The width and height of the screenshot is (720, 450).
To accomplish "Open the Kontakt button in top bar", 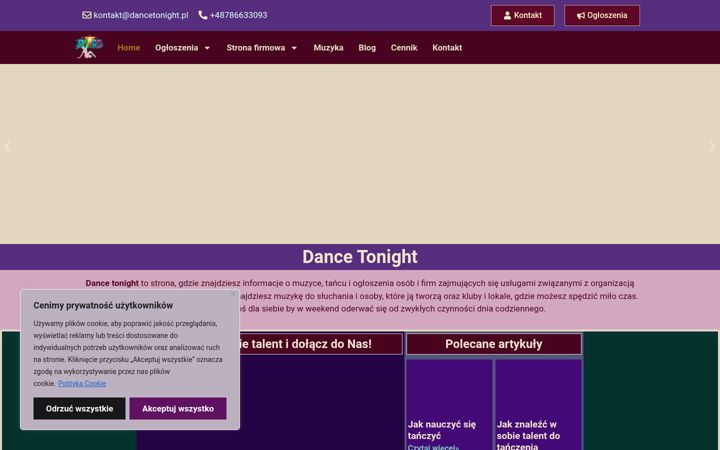I will coord(523,16).
